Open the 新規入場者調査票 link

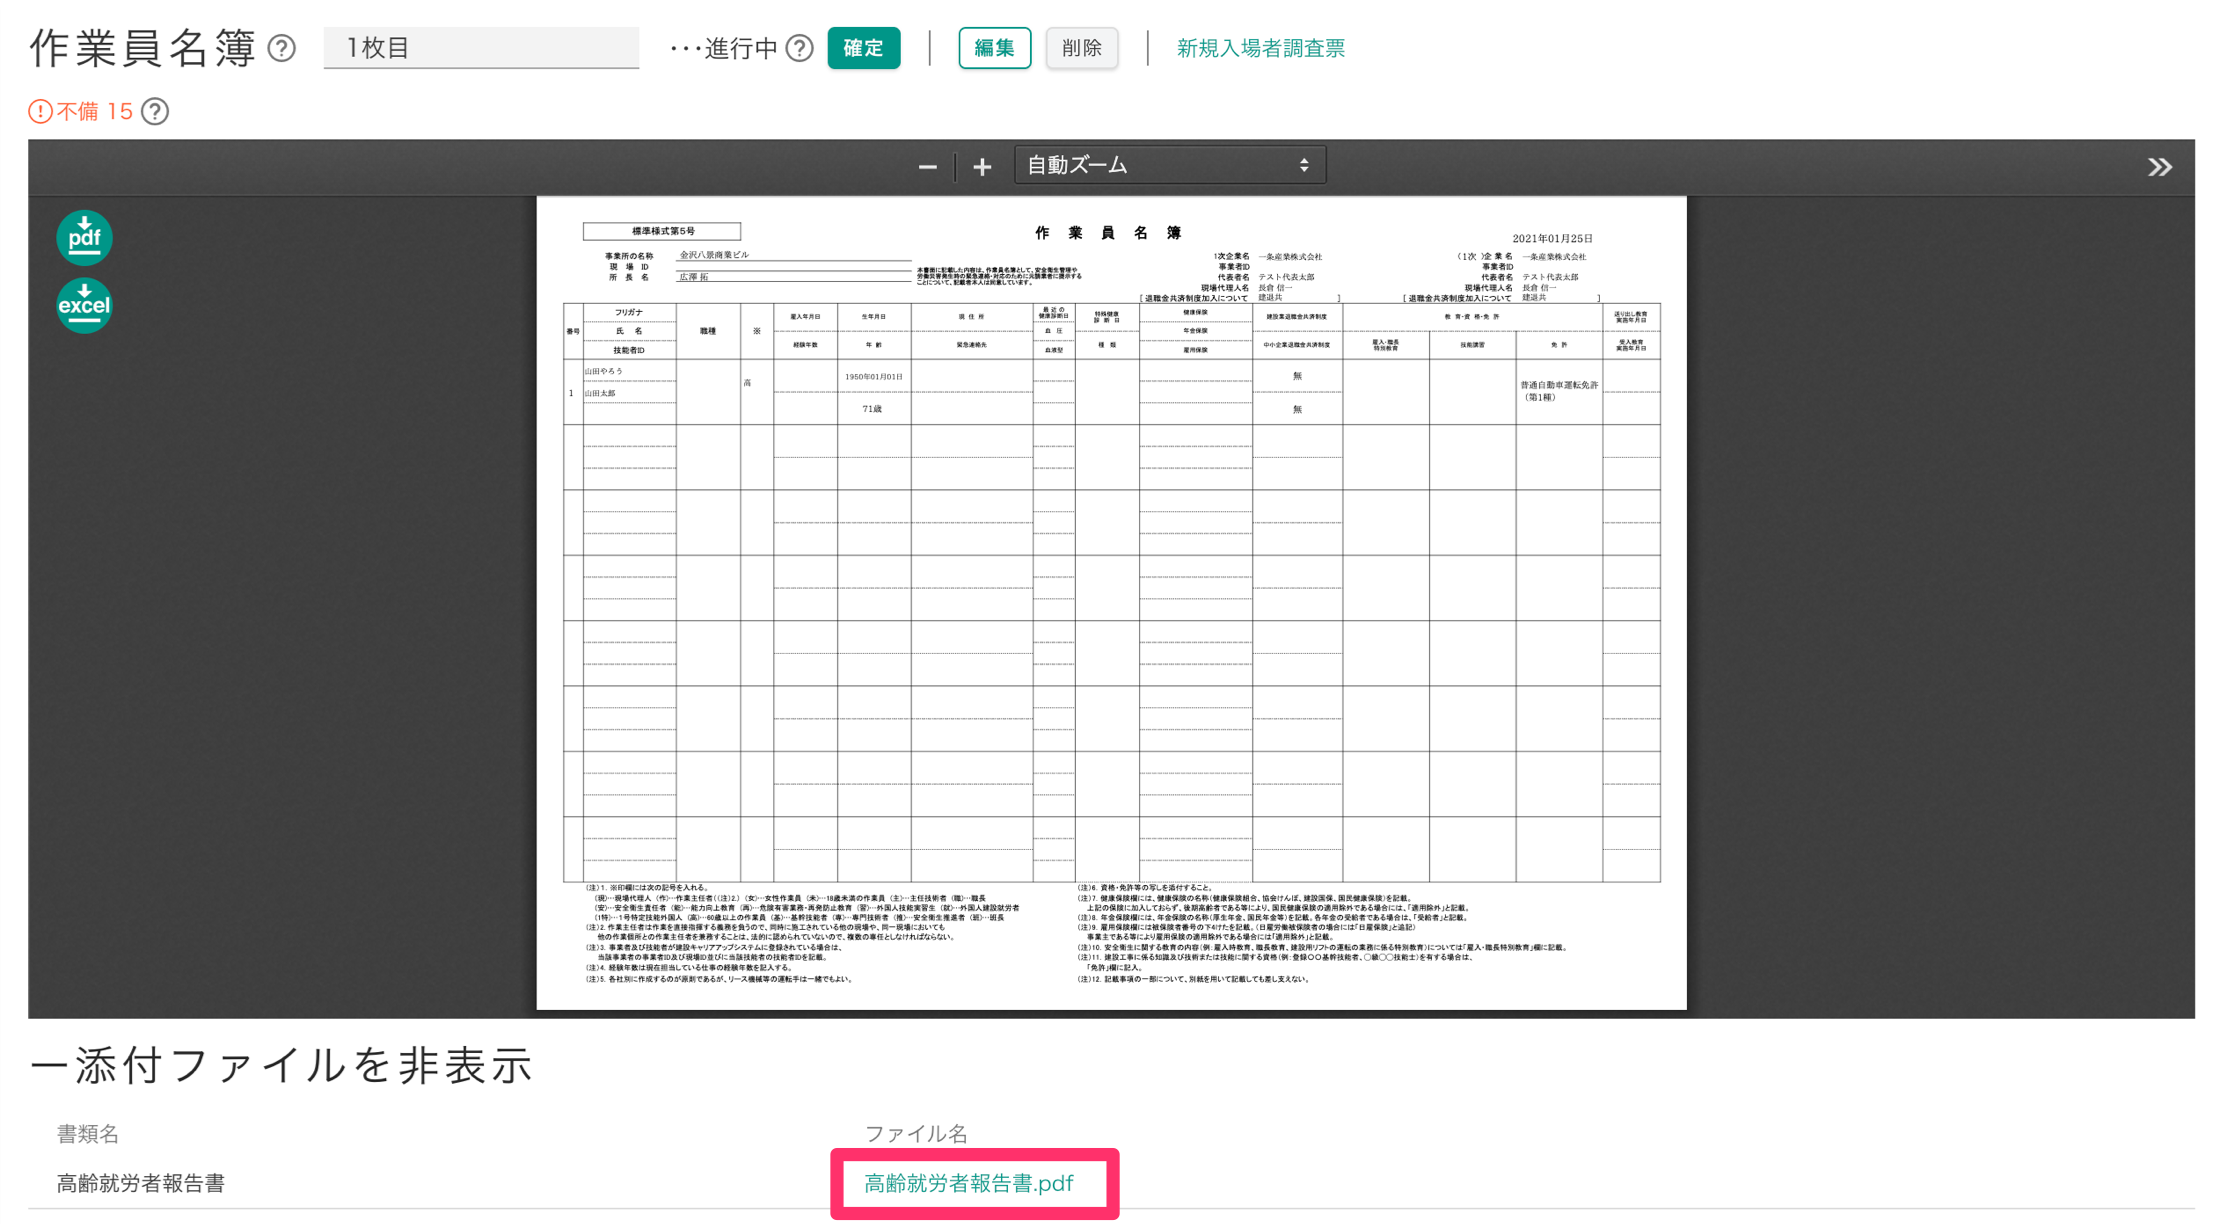click(x=1260, y=48)
